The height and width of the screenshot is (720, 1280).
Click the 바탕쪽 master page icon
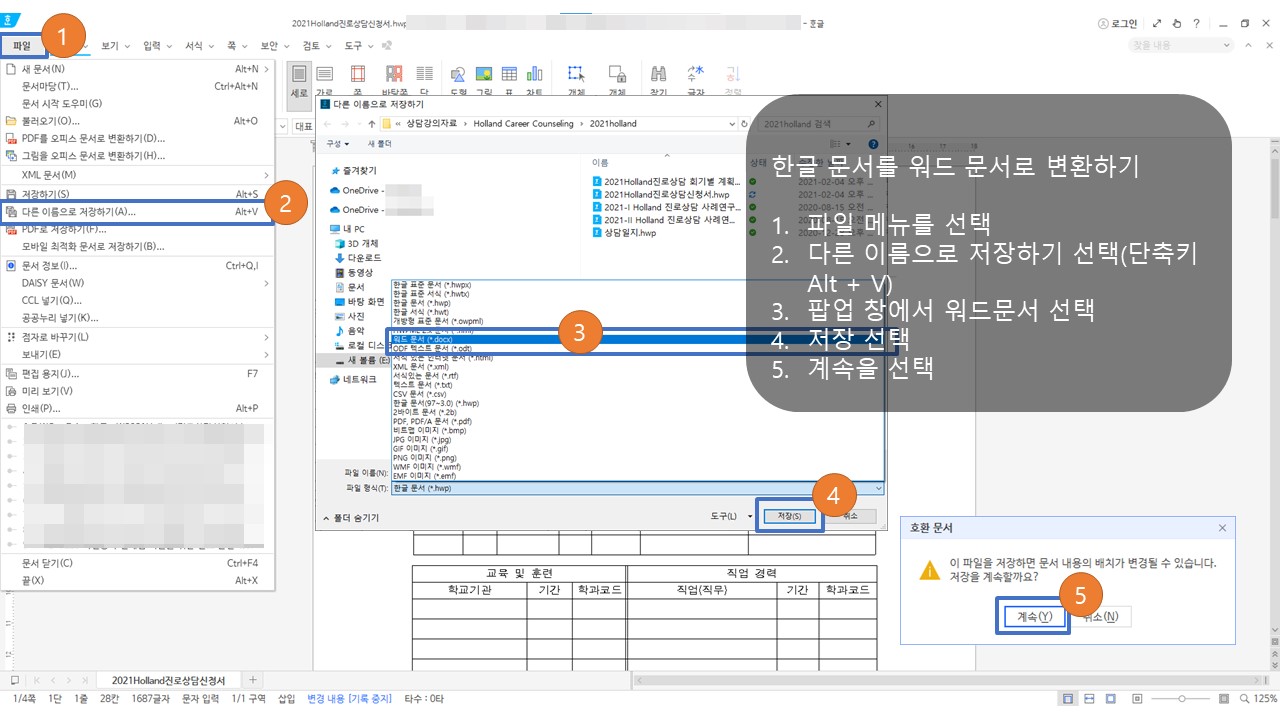pos(393,73)
